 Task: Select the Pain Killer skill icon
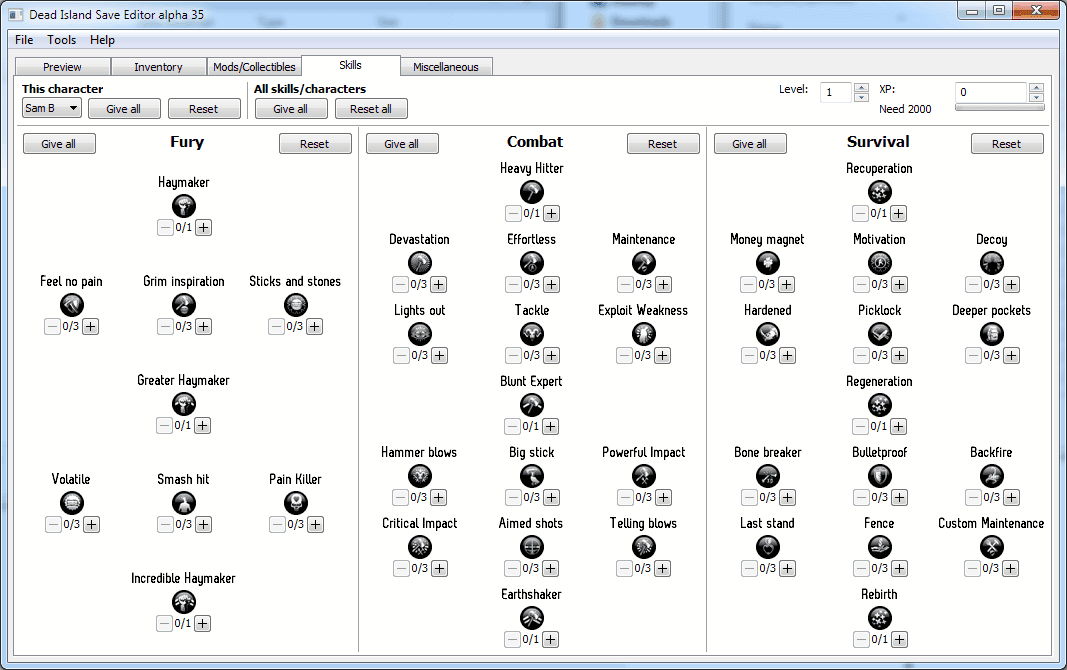296,503
